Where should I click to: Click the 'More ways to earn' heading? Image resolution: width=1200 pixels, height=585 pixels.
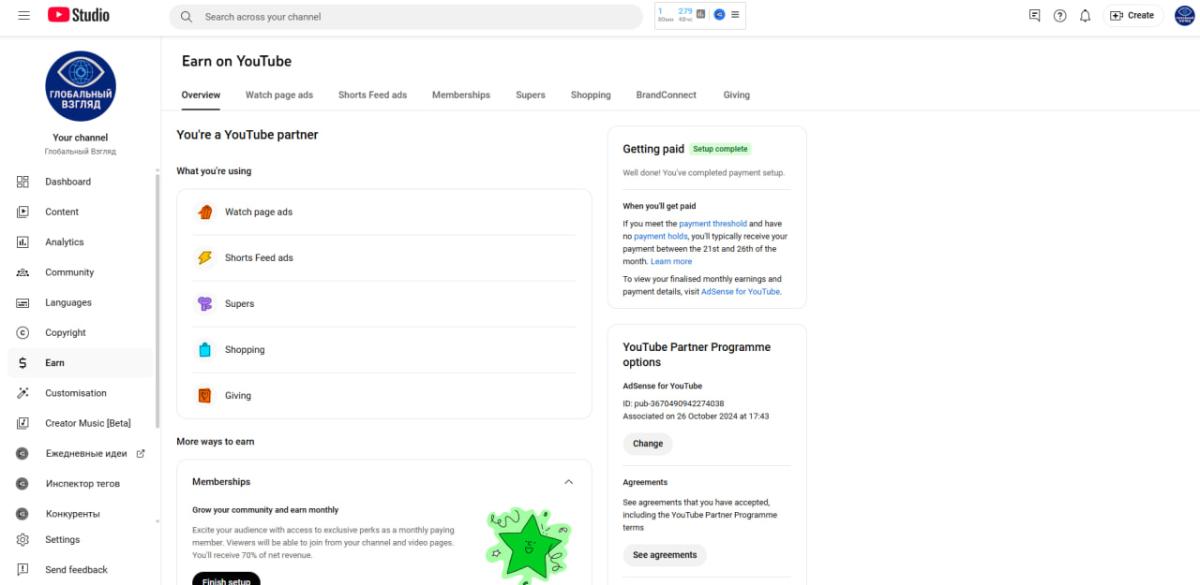[215, 441]
